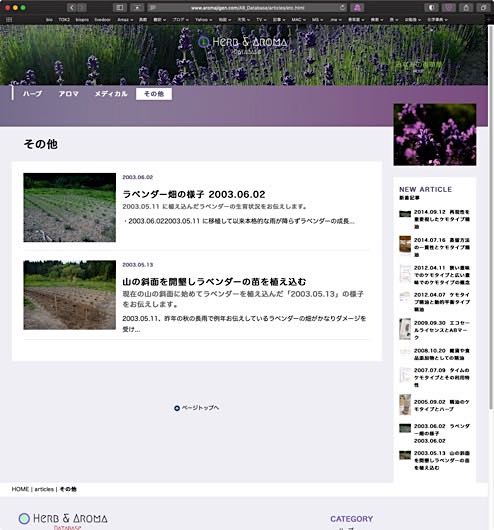
Task: Click the reload icon in the address bar
Action: (342, 7)
